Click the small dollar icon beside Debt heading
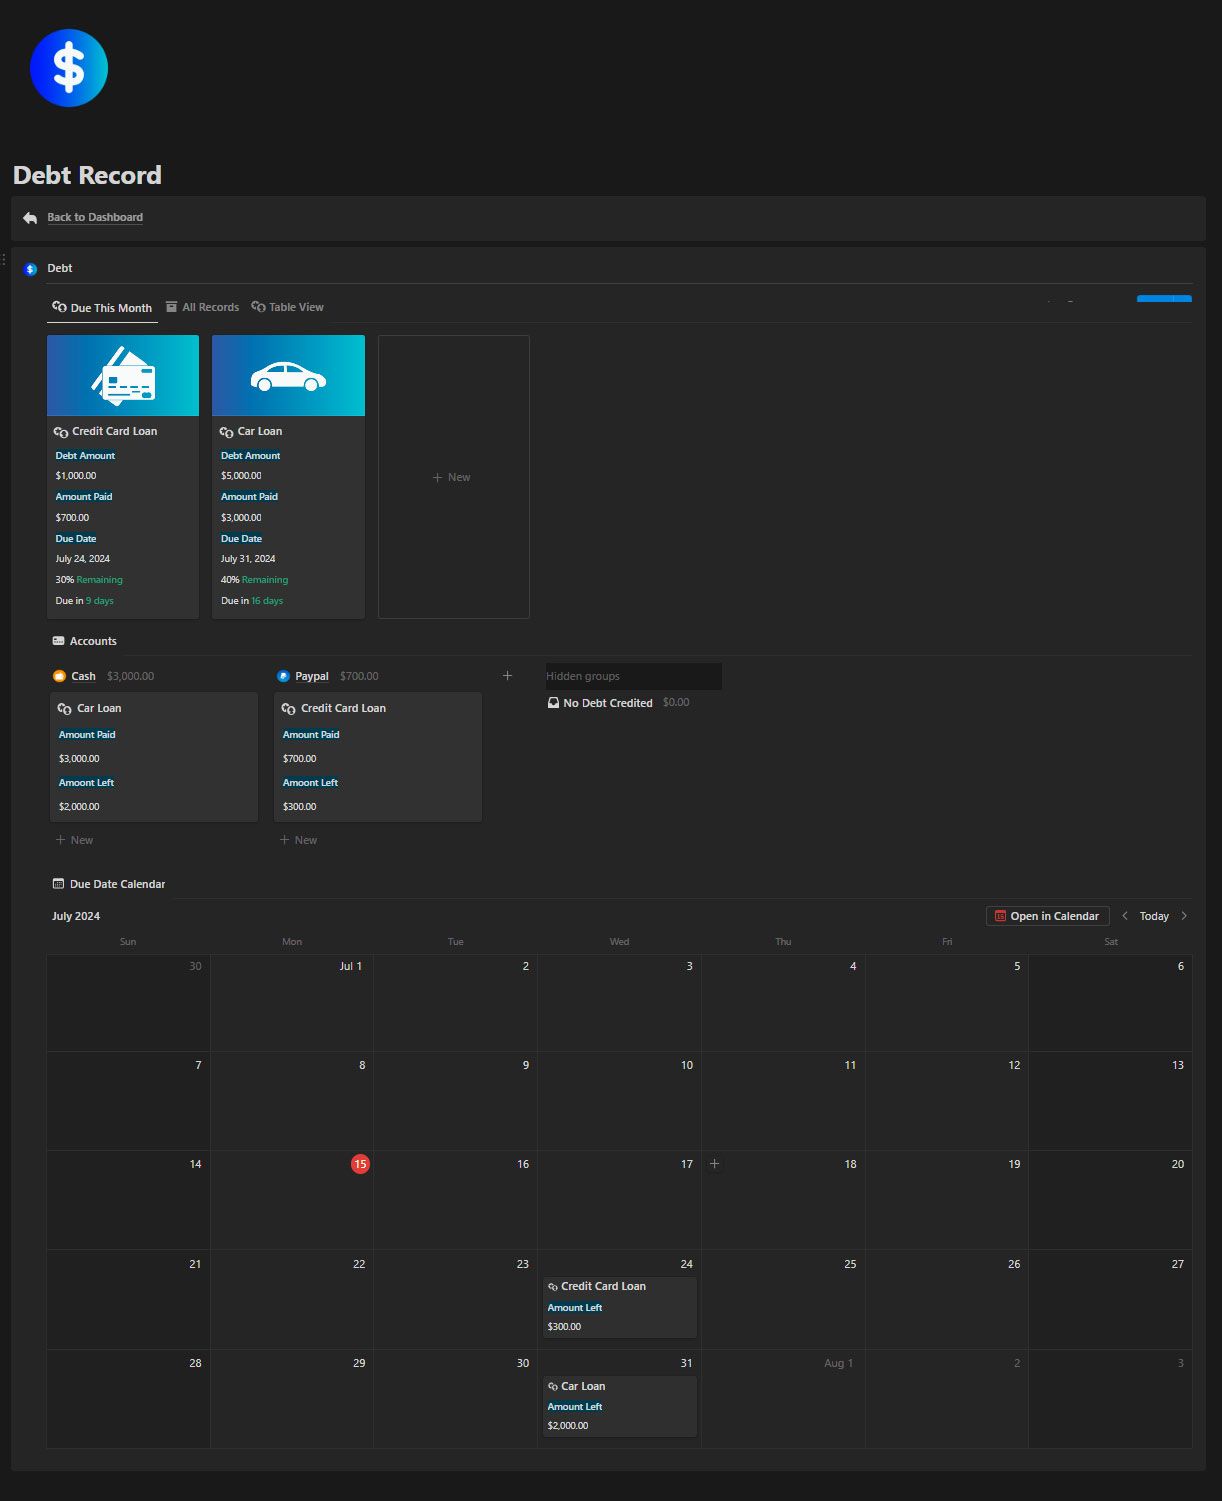This screenshot has height=1501, width=1222. [30, 268]
